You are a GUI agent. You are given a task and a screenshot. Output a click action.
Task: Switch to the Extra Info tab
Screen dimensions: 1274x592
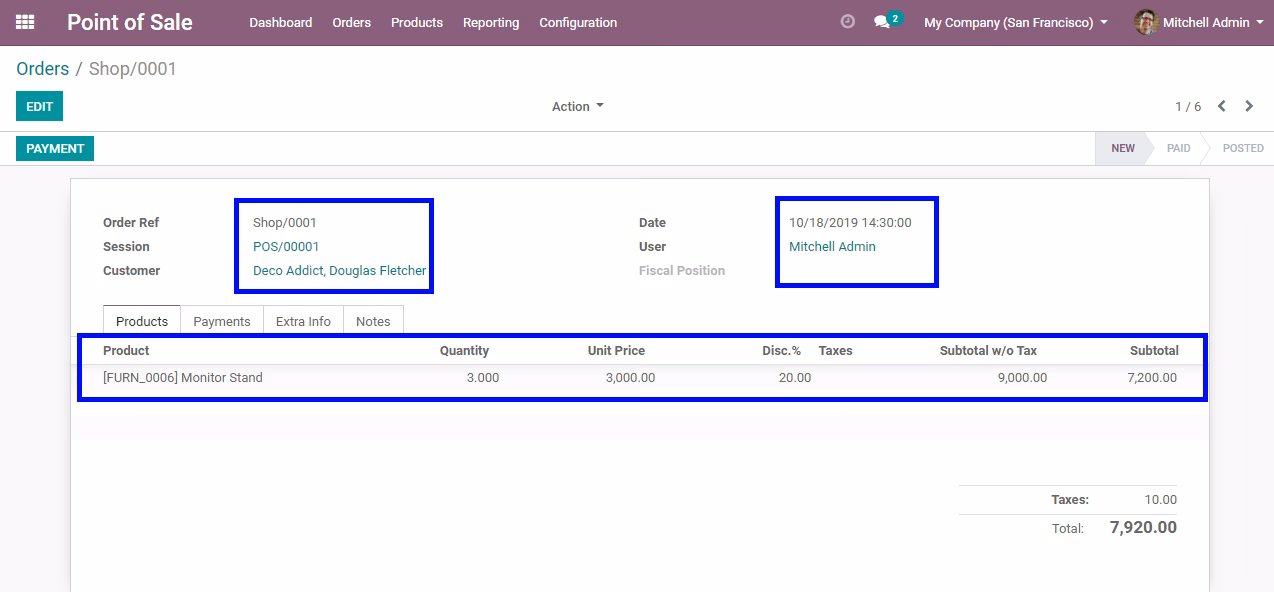[303, 321]
